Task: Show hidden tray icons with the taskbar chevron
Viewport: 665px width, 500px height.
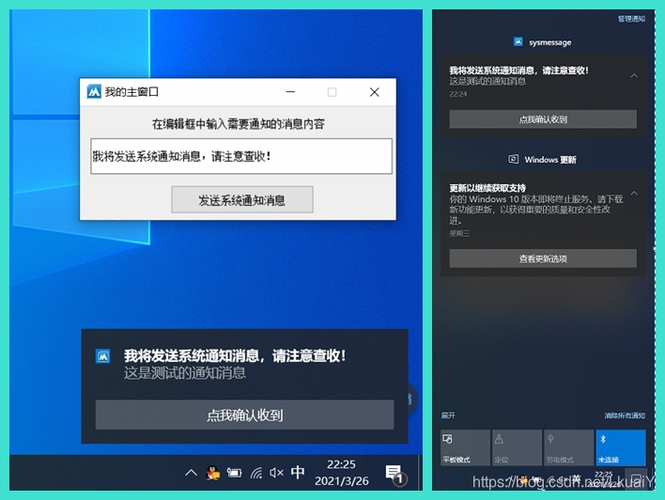Action: (x=191, y=472)
